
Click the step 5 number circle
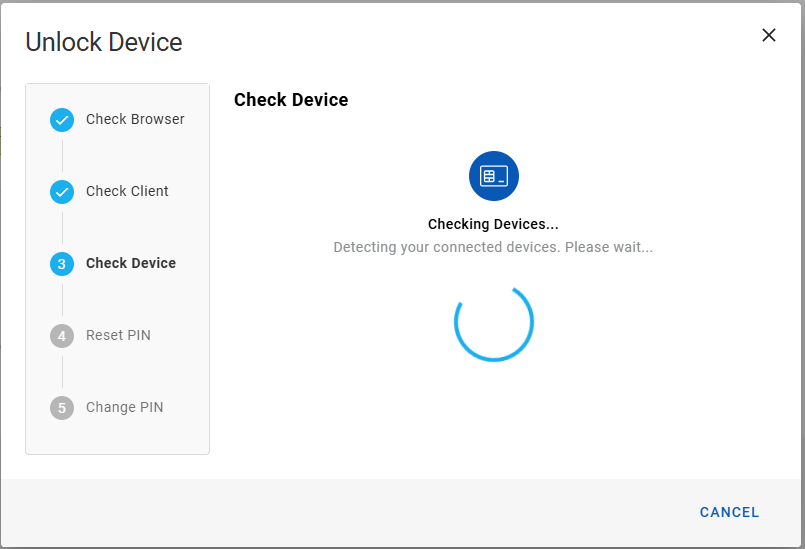pyautogui.click(x=62, y=408)
